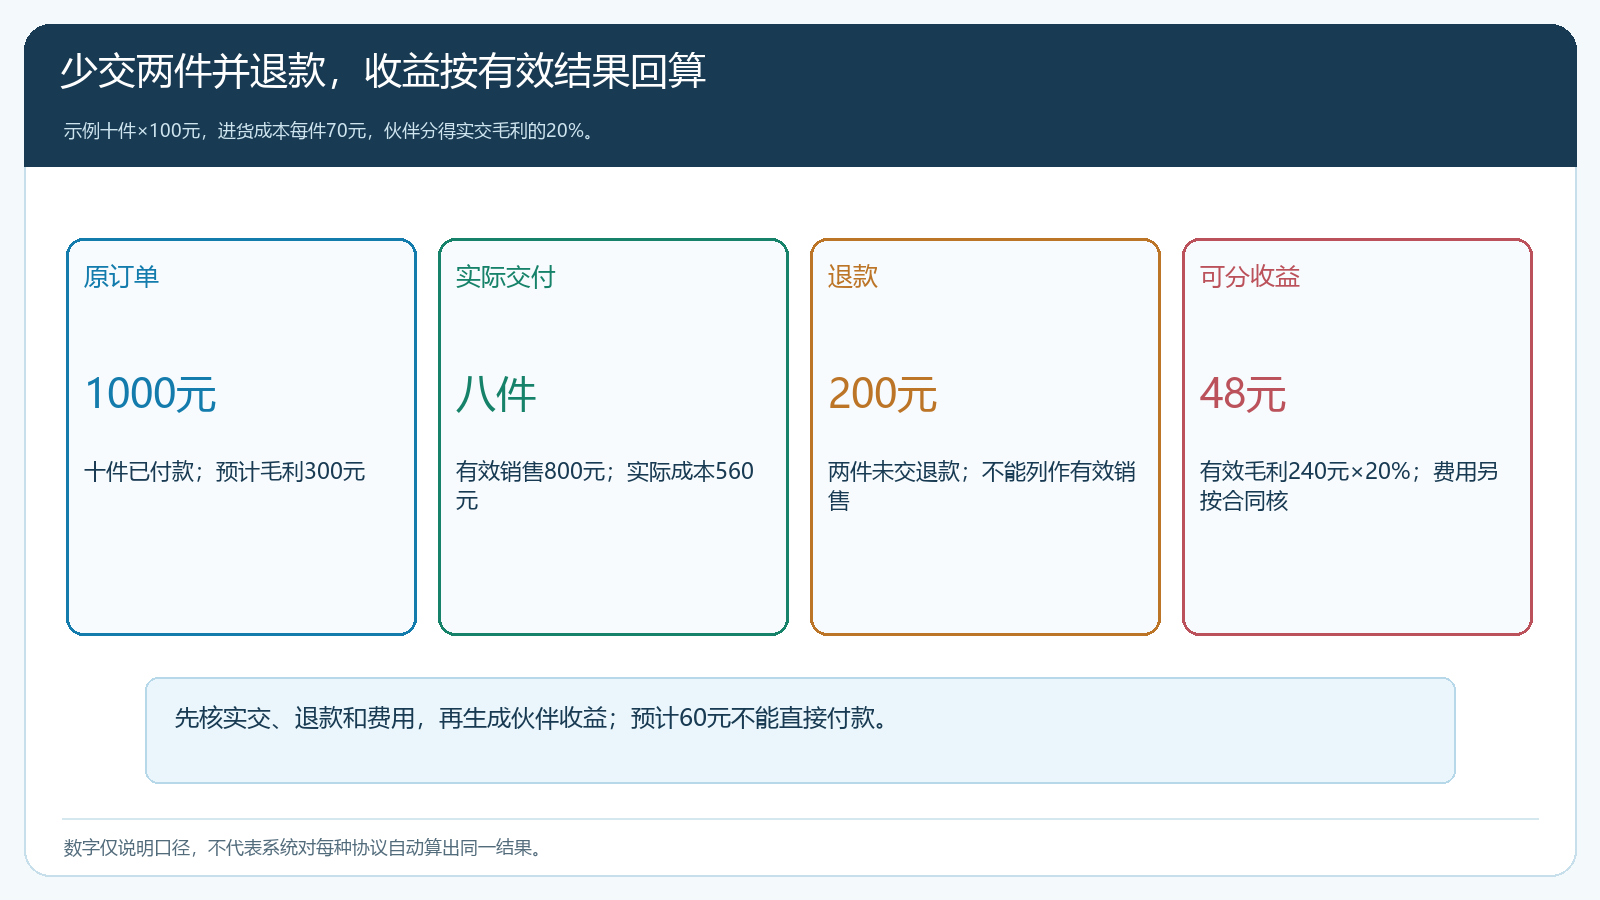Click the 实际交付 card heading
Viewport: 1600px width, 900px height.
click(x=505, y=277)
